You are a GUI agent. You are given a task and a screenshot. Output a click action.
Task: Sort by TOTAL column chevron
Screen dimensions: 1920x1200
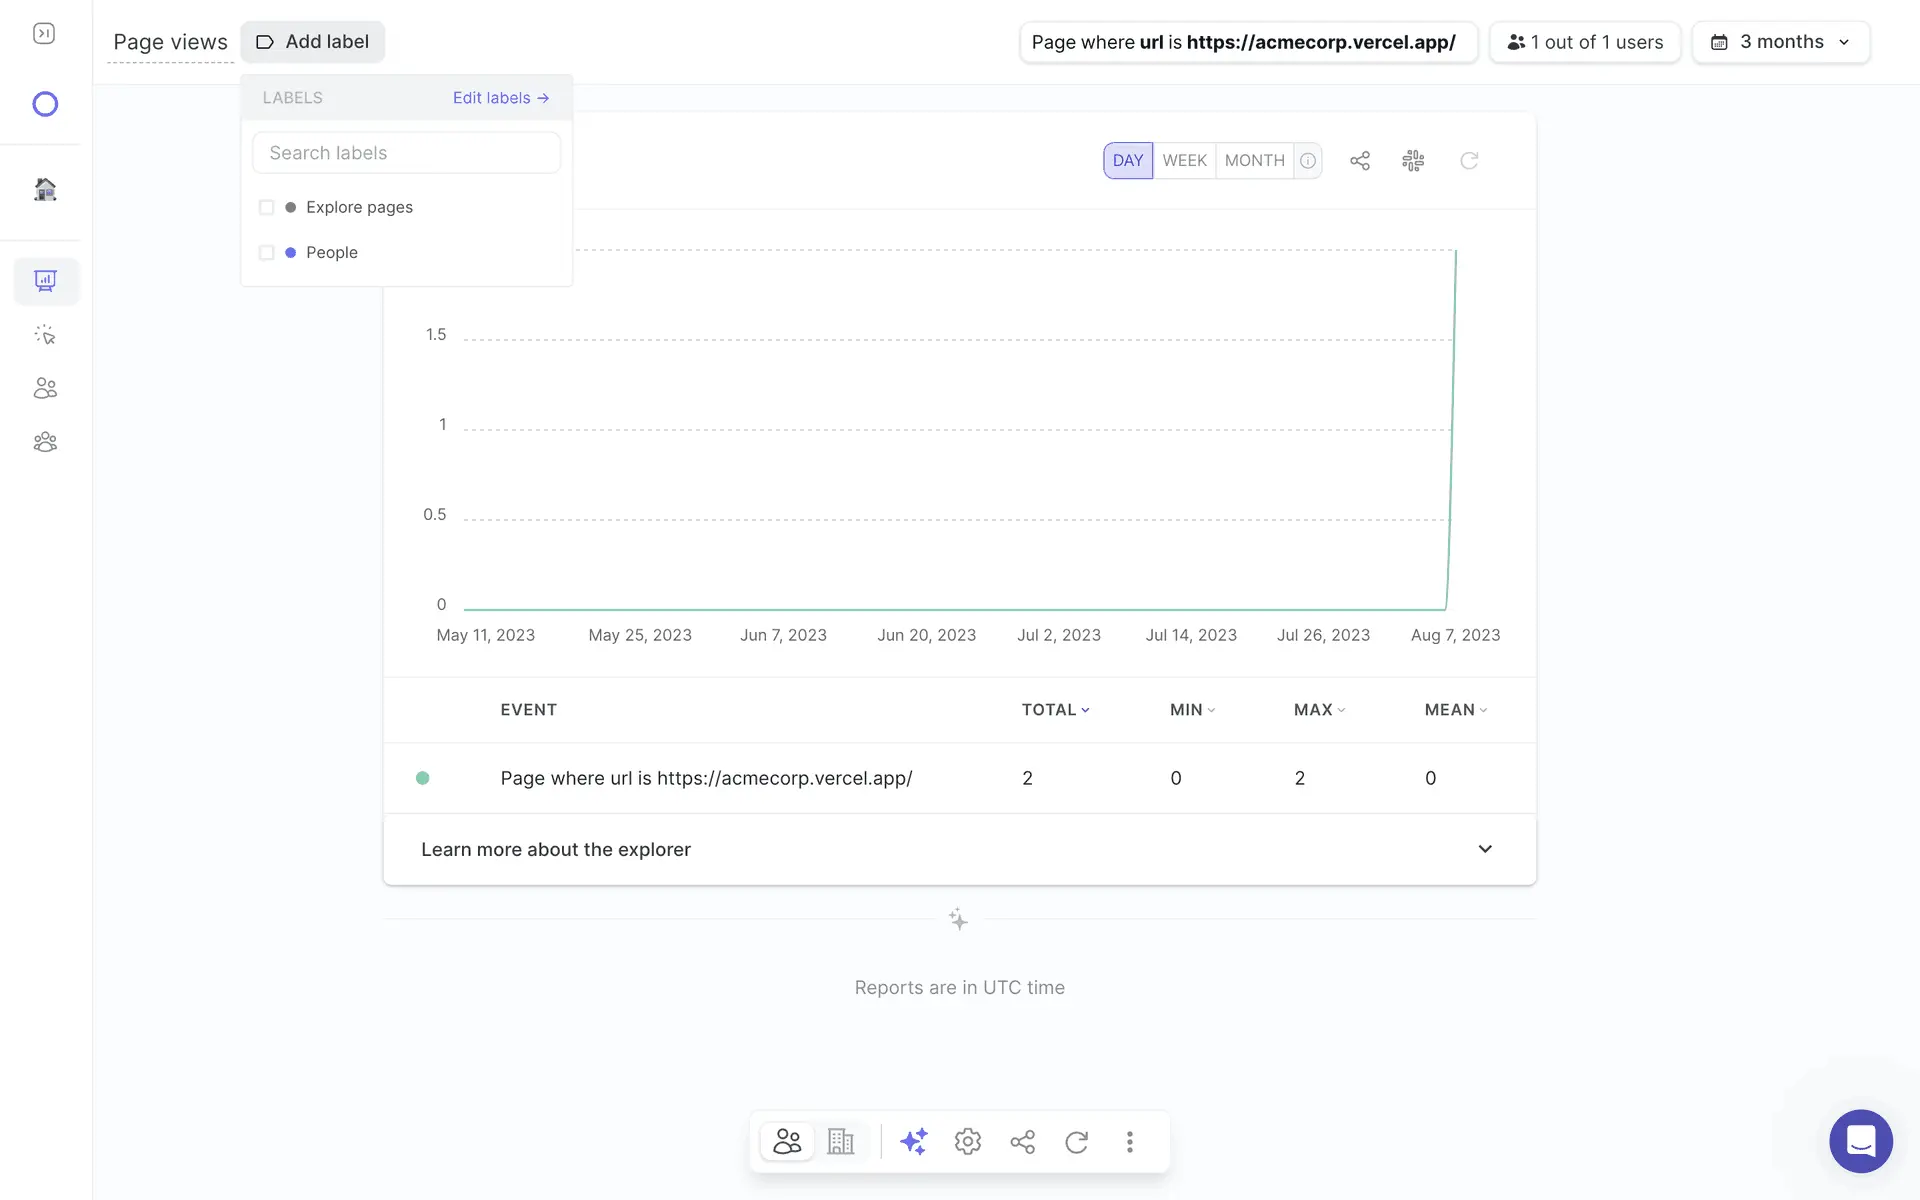(1085, 710)
